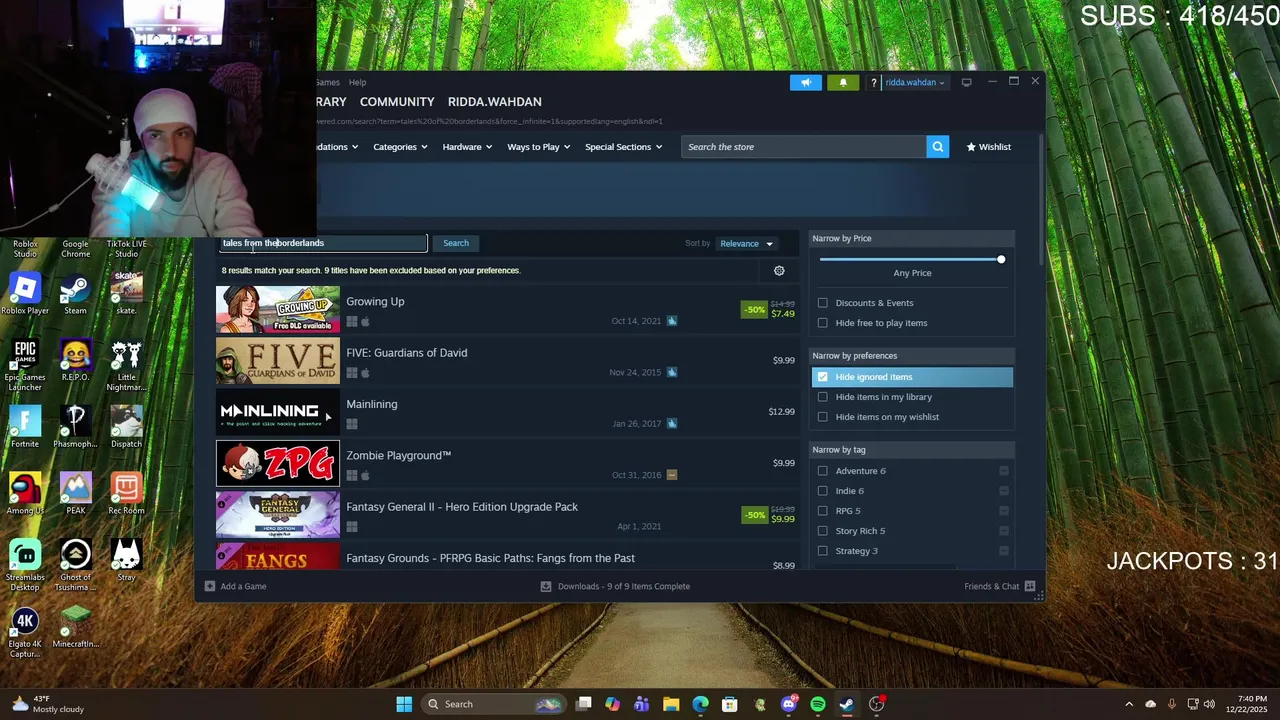Image resolution: width=1280 pixels, height=720 pixels.
Task: Click the Windows Start button
Action: tap(404, 704)
